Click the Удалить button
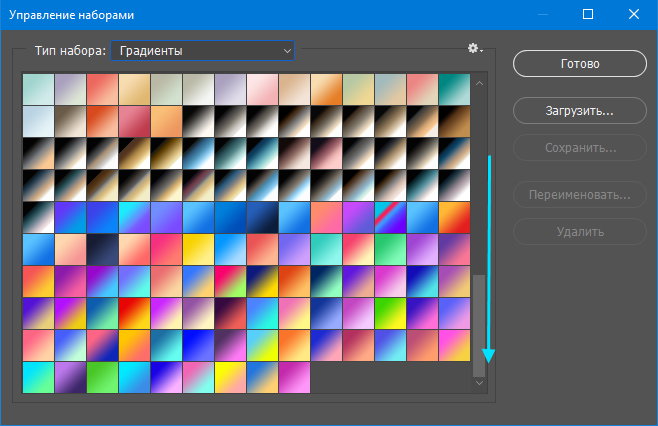Viewport: 658px width, 426px height. point(580,232)
